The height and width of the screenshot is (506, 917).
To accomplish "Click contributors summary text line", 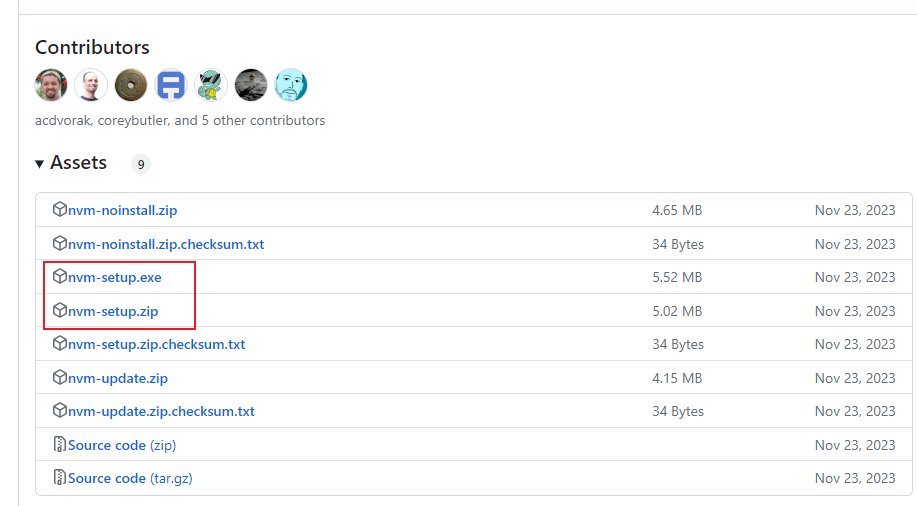I will click(x=180, y=121).
